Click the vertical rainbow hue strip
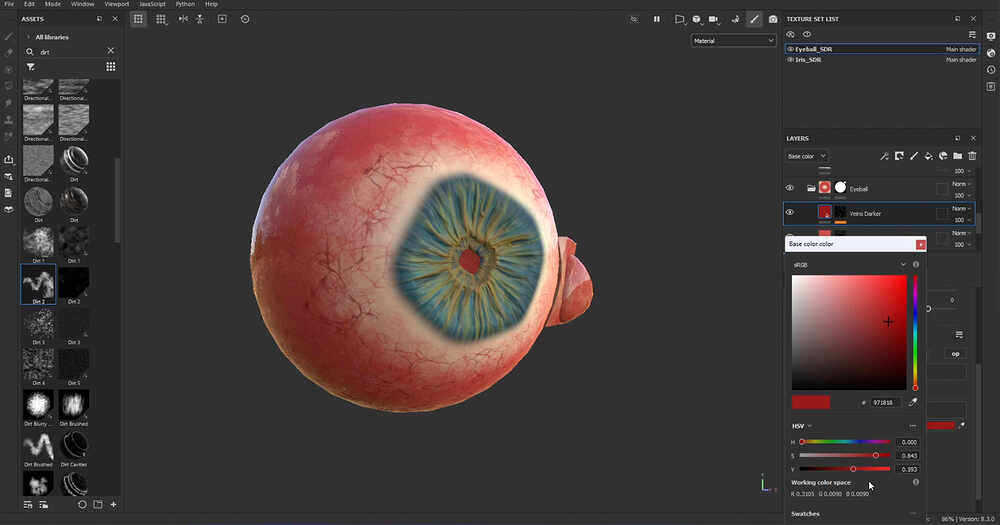Screen dimensions: 1000x525 pos(915,332)
